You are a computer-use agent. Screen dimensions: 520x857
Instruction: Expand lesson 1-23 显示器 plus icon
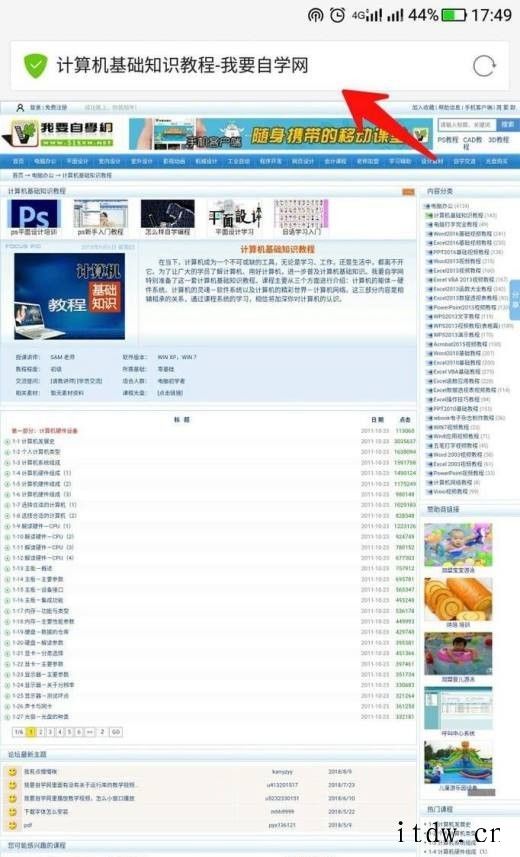(8, 674)
